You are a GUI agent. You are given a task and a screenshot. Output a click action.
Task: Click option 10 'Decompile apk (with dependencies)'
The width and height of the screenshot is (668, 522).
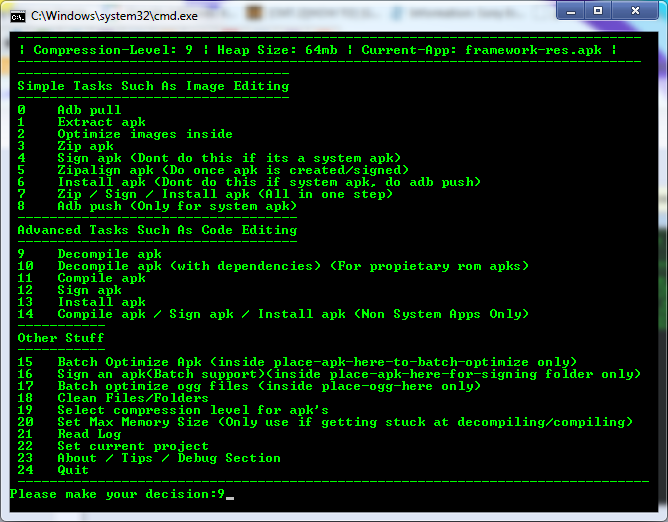click(273, 266)
